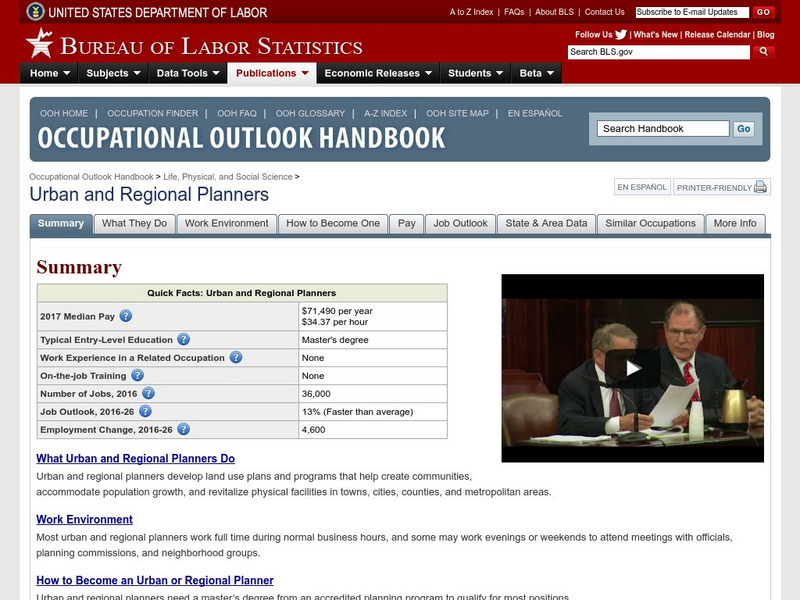This screenshot has height=600, width=800.
Task: Open help icon for On-the-job Training
Action: 137,376
